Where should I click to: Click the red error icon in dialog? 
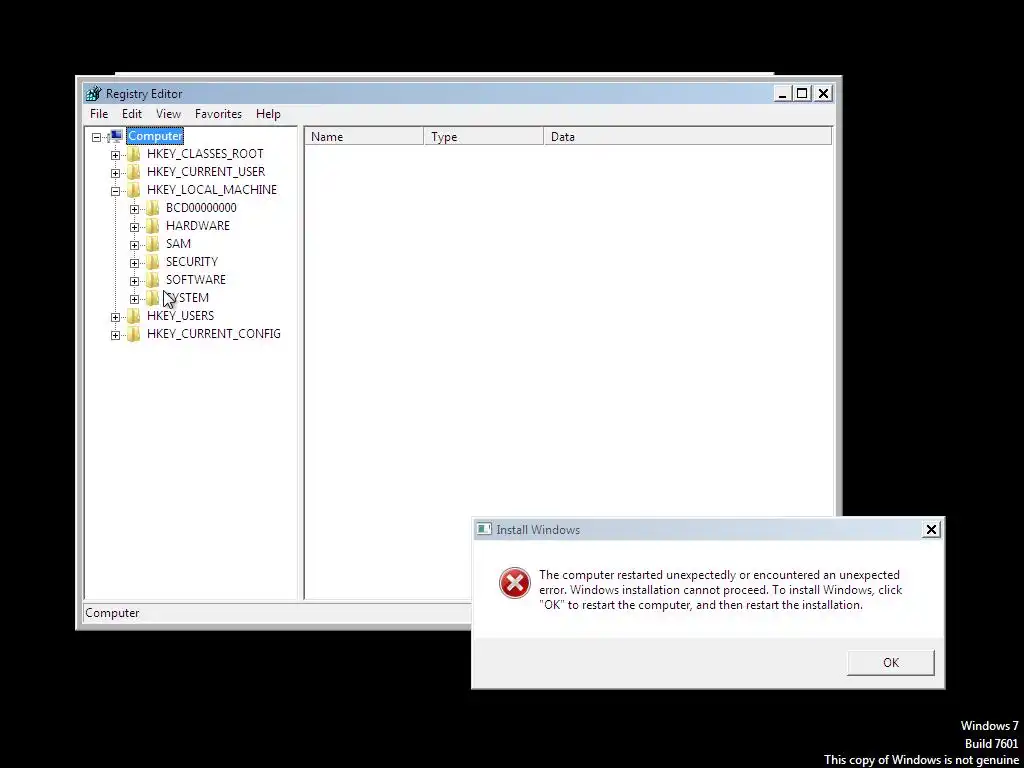[515, 583]
